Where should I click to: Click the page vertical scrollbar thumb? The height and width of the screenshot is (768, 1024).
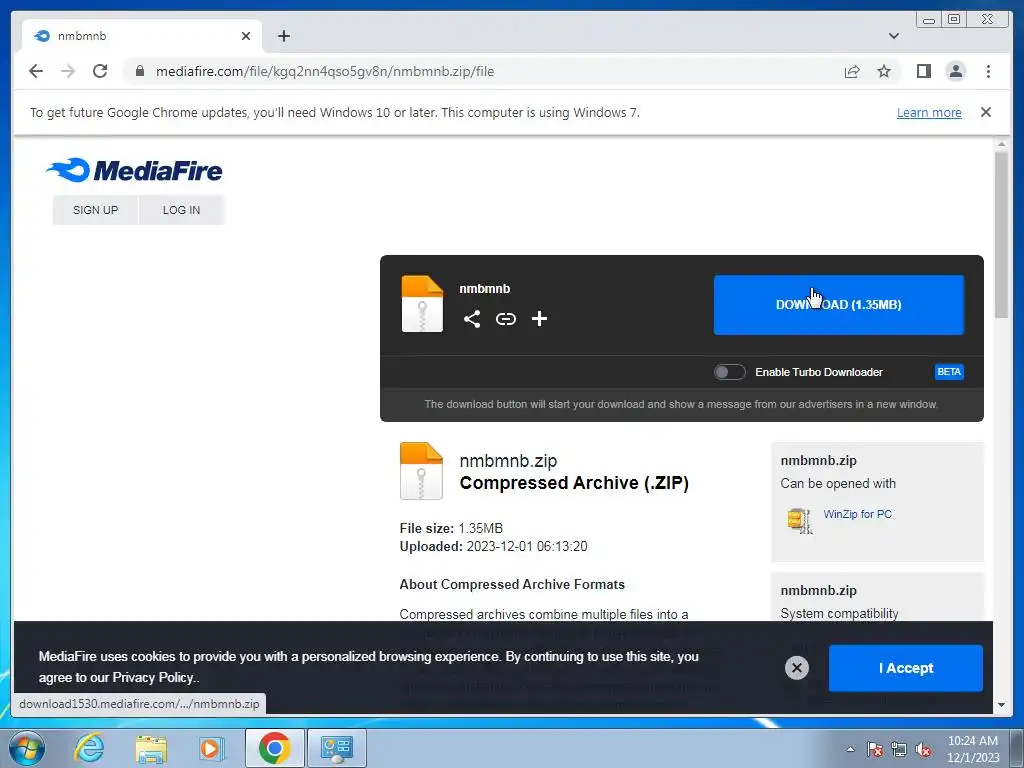pyautogui.click(x=1002, y=235)
